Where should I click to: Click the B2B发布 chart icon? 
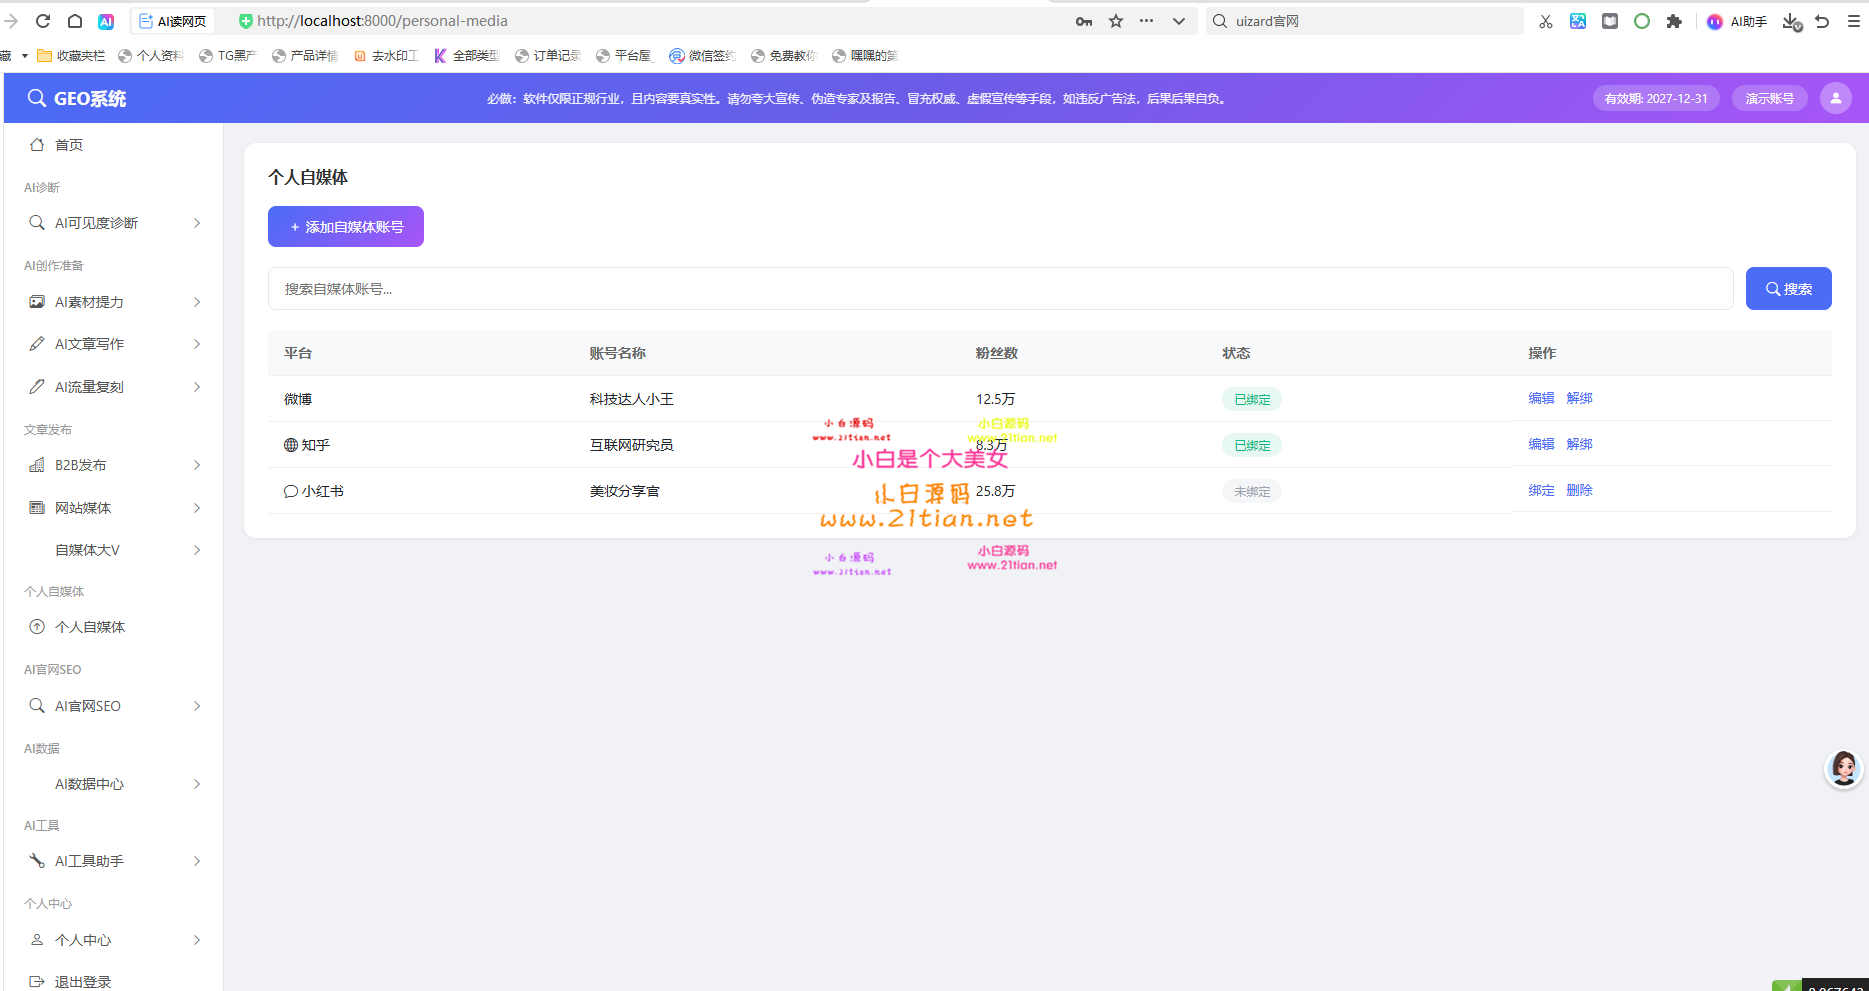37,465
